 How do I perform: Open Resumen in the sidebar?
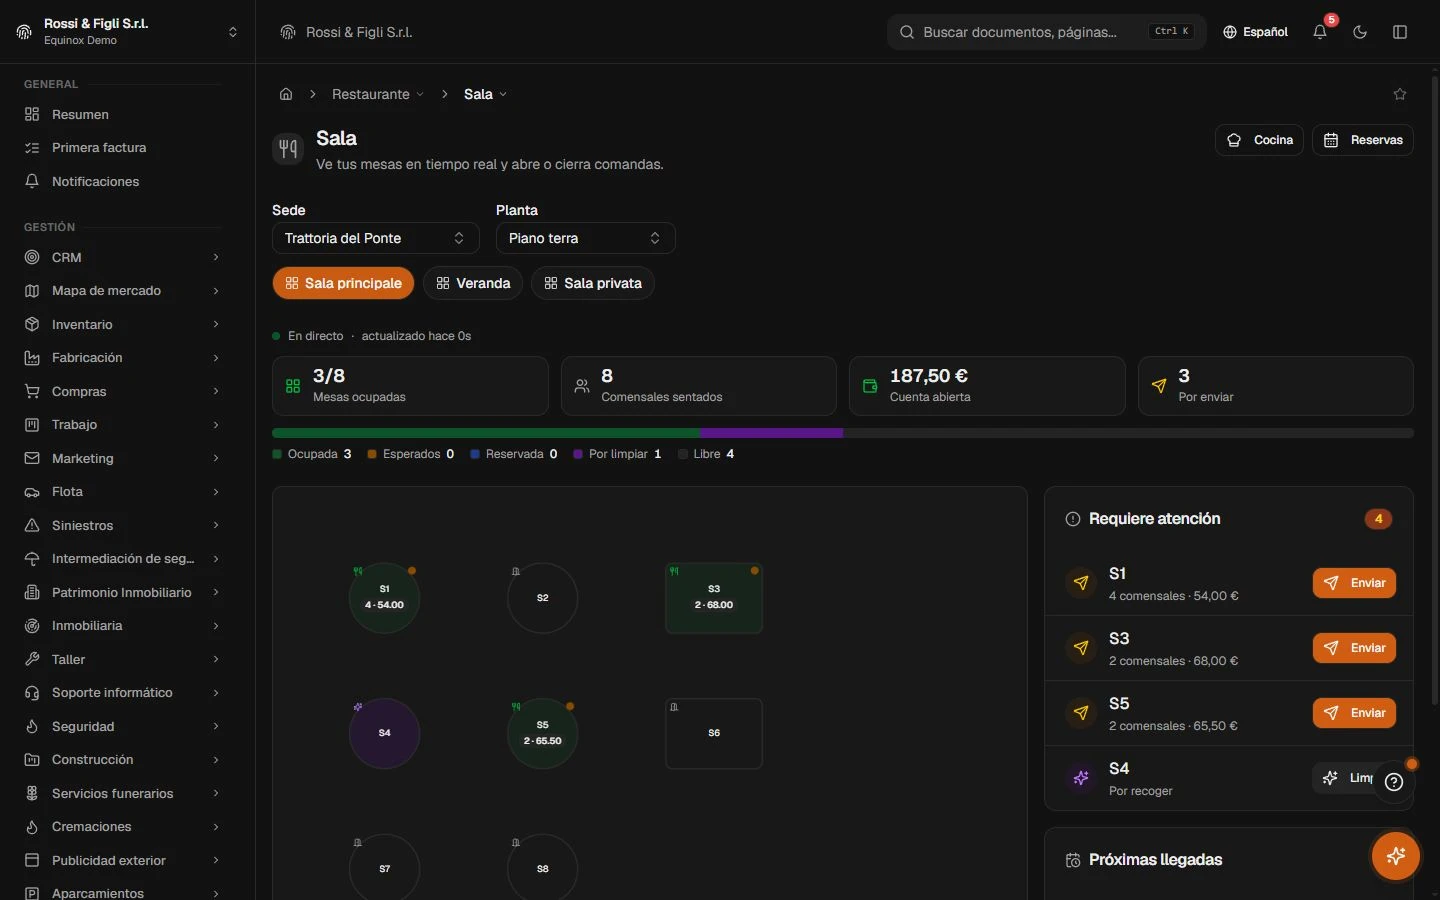pos(121,114)
